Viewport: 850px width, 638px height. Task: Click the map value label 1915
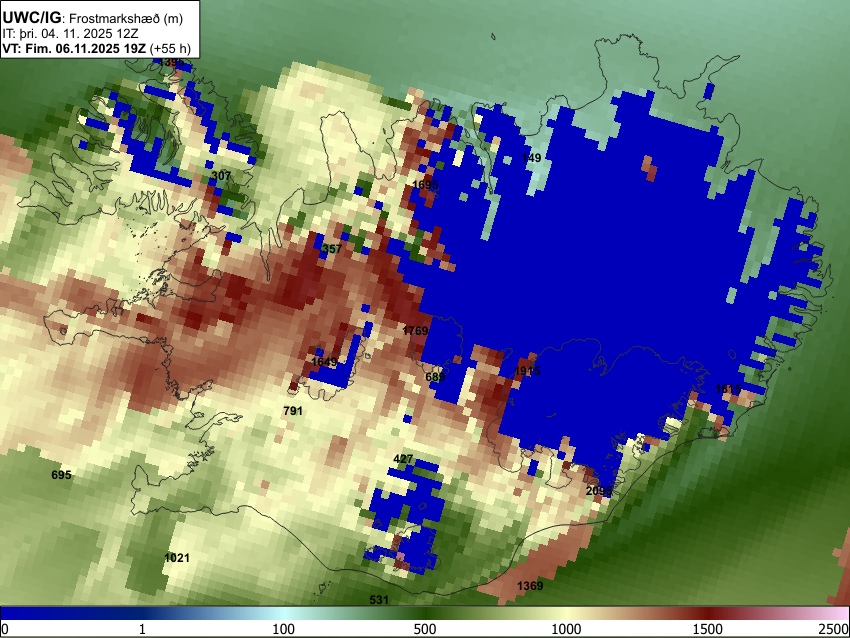[527, 371]
